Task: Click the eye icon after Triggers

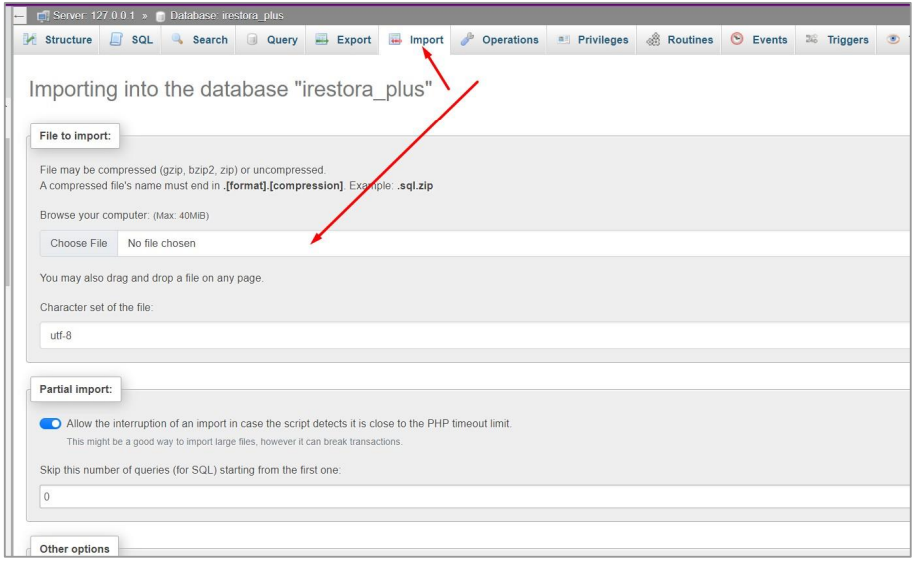Action: [x=893, y=40]
